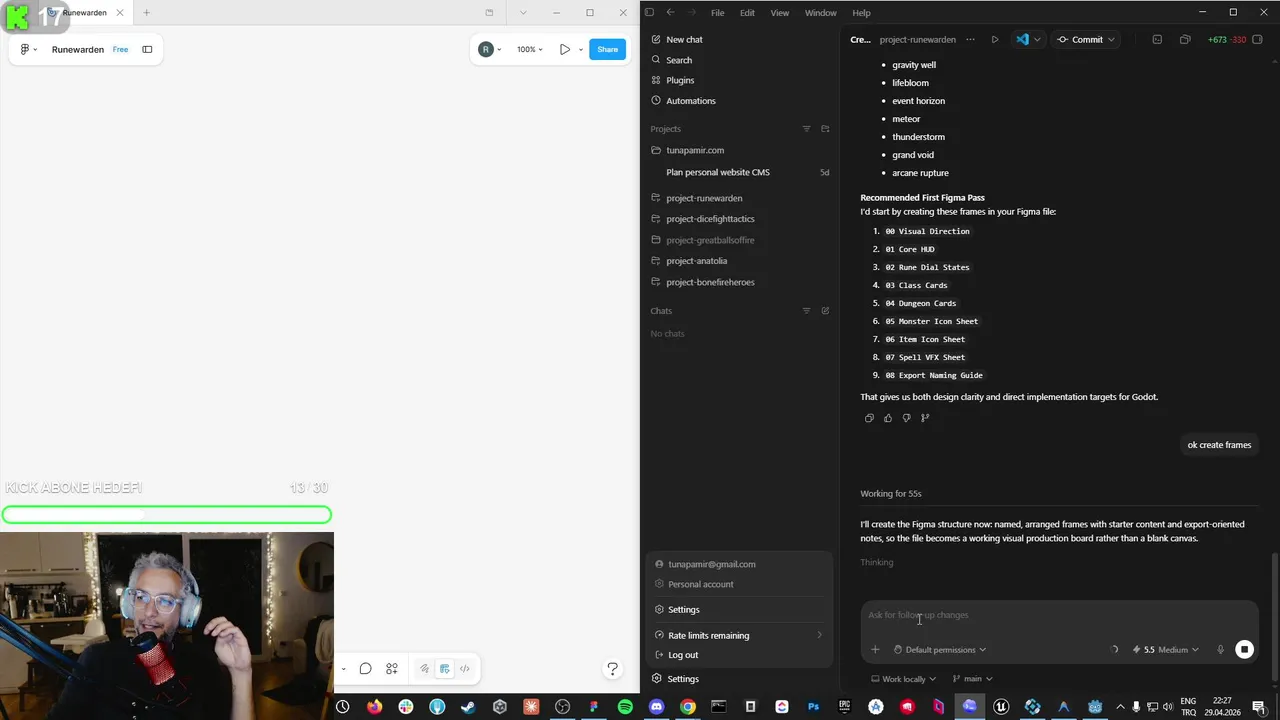Open the thread more options ellipsis
Screen dimensions: 1280x720
(x=969, y=40)
